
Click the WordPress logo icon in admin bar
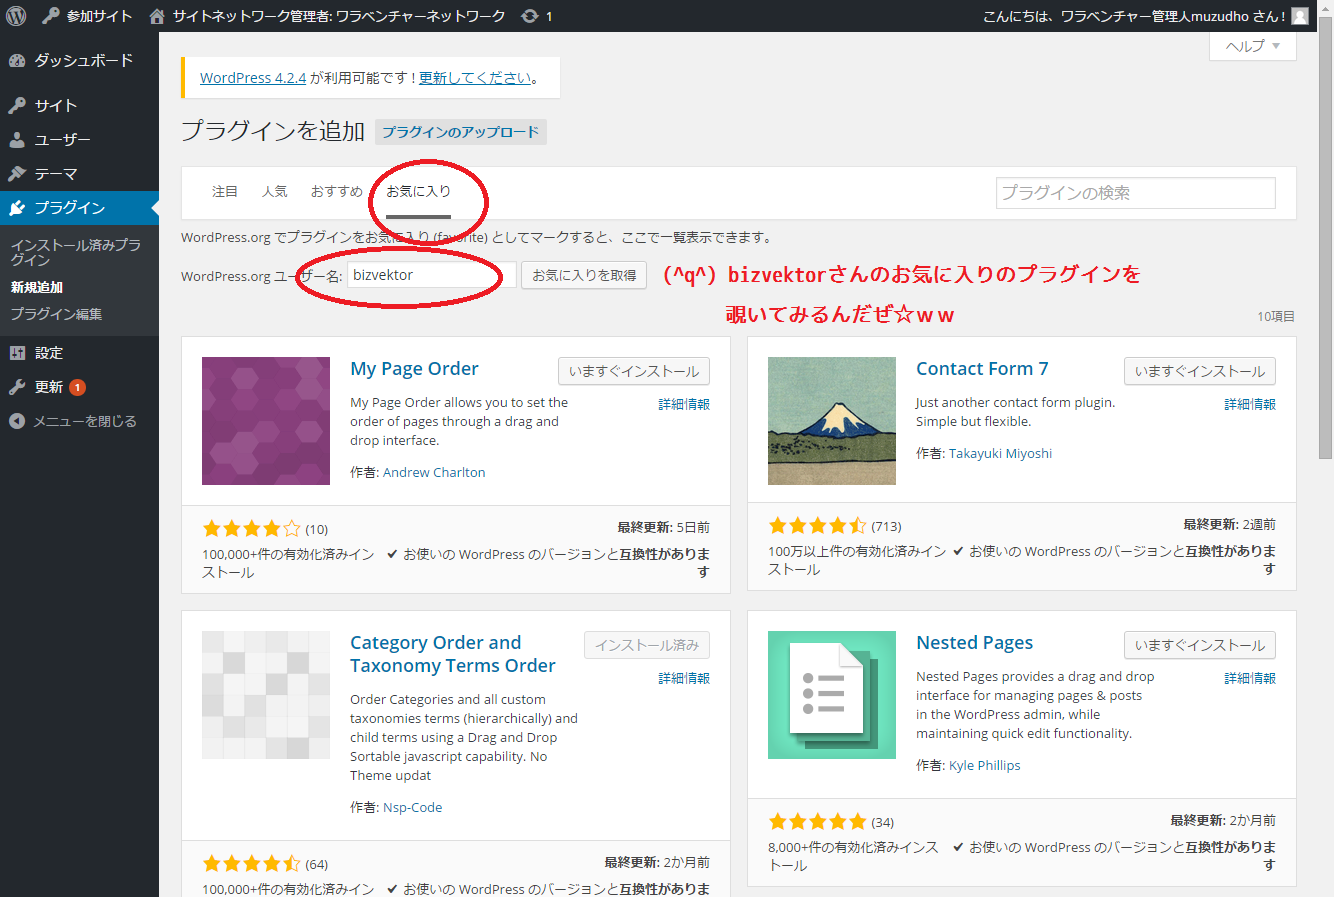[x=16, y=16]
